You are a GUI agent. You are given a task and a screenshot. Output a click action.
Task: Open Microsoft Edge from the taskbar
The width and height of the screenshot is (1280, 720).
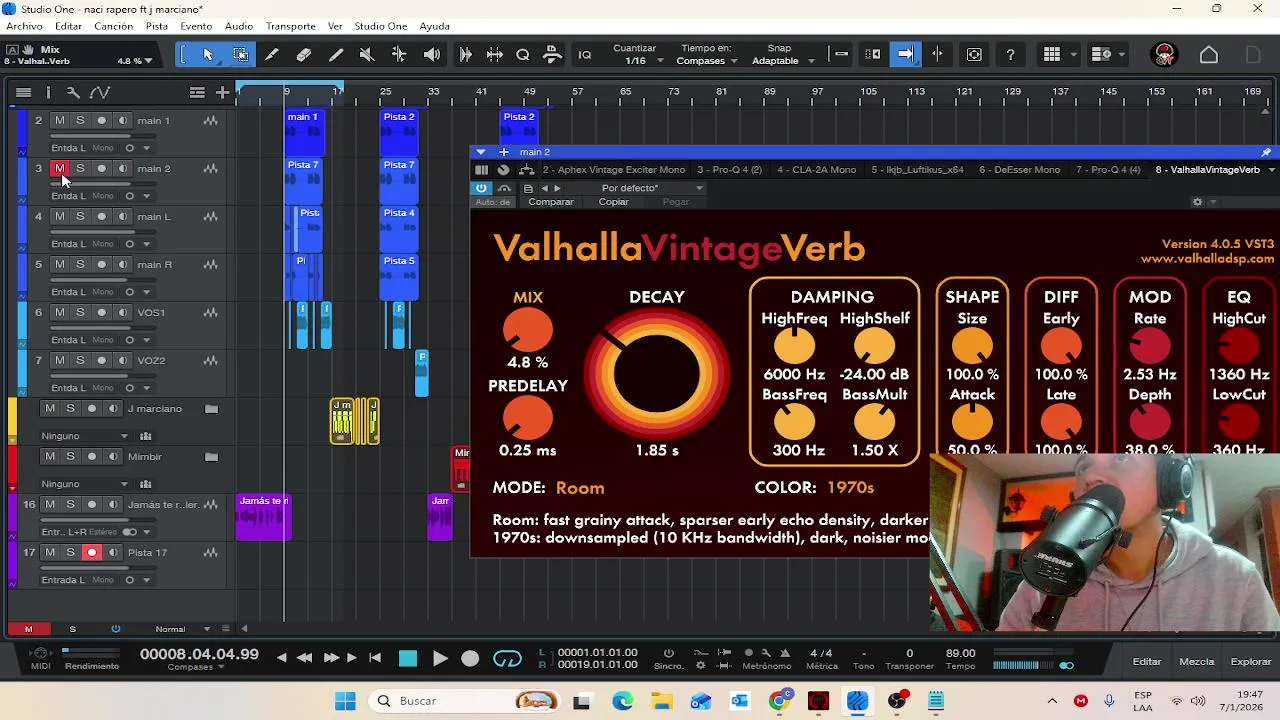tap(622, 701)
